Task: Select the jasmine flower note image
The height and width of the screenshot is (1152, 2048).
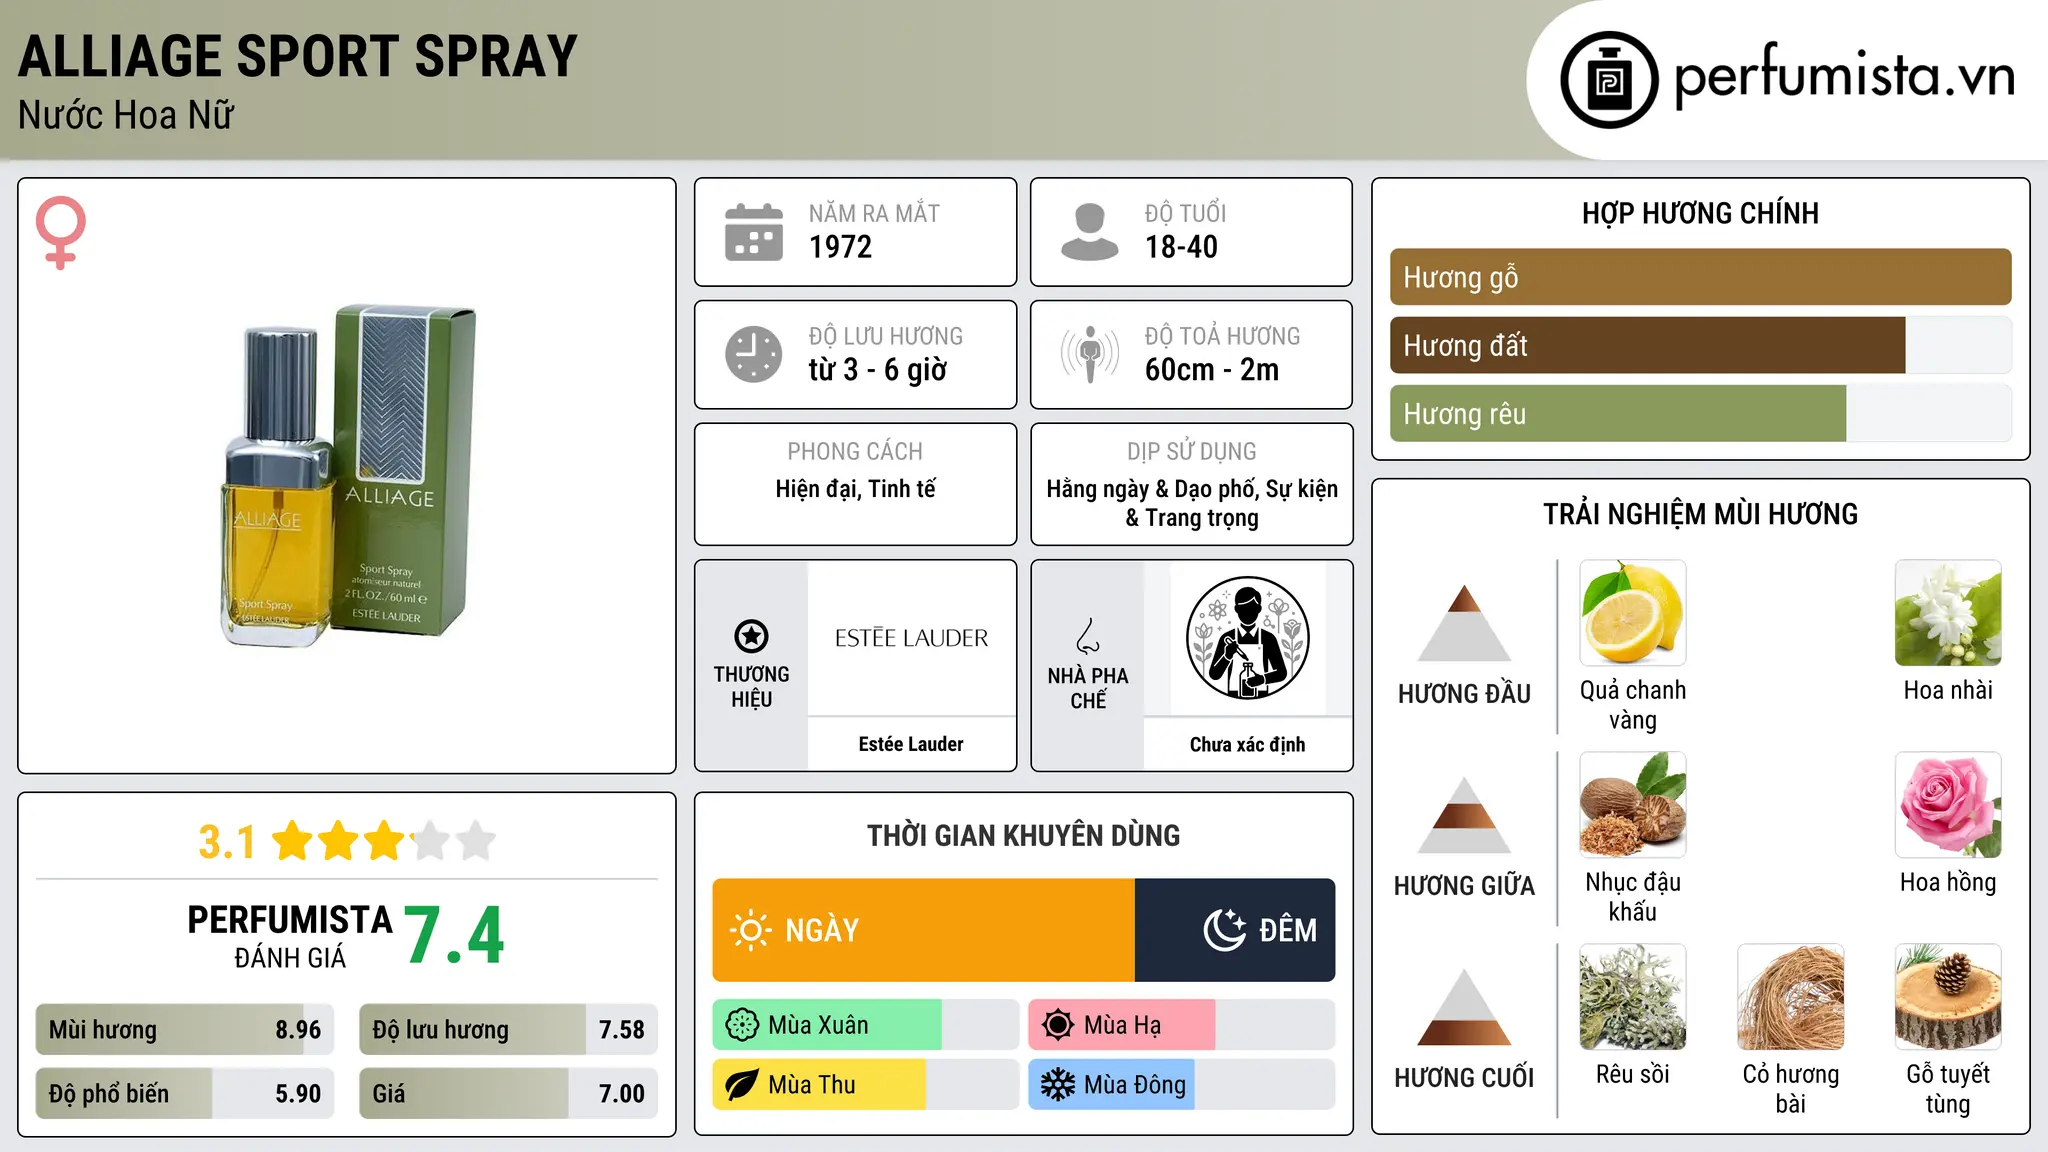Action: pyautogui.click(x=1948, y=613)
